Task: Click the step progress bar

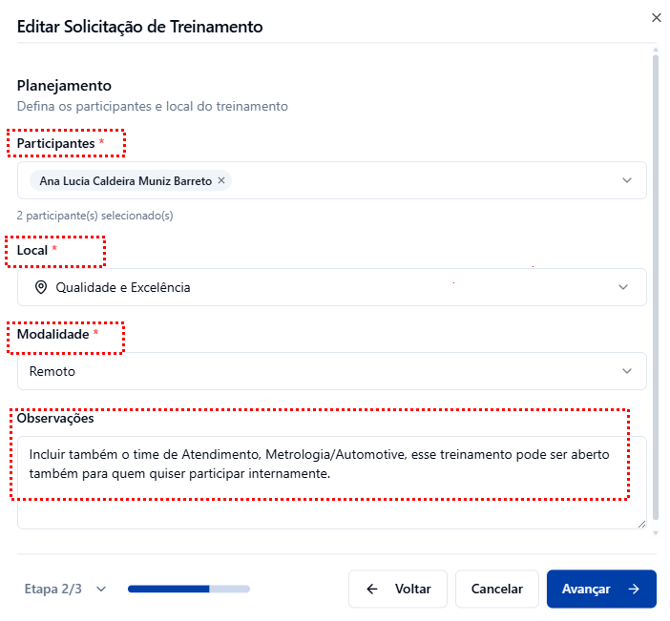Action: pyautogui.click(x=188, y=589)
